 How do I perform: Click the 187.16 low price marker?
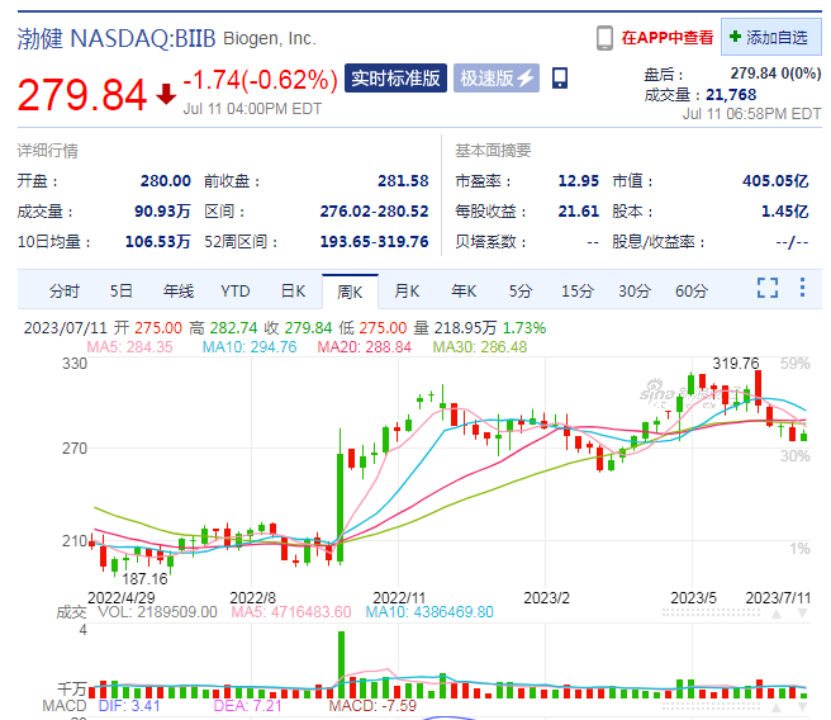pyautogui.click(x=145, y=579)
